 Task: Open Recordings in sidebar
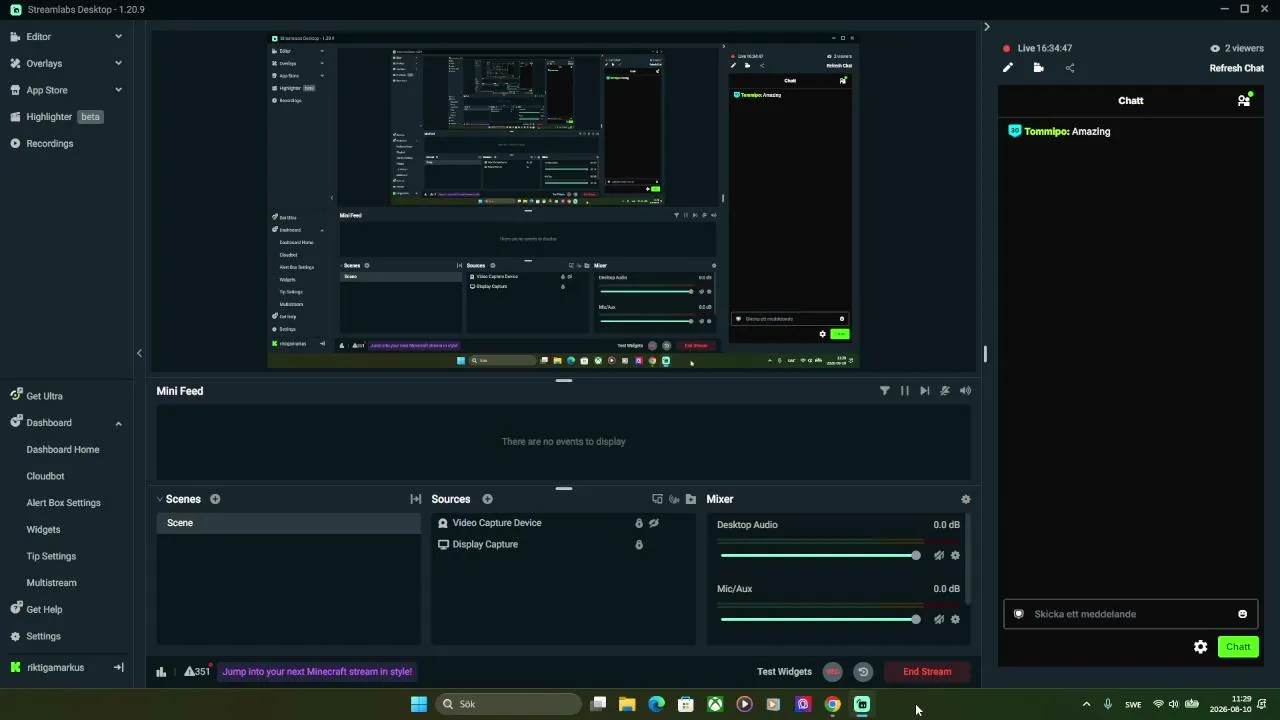click(42, 143)
